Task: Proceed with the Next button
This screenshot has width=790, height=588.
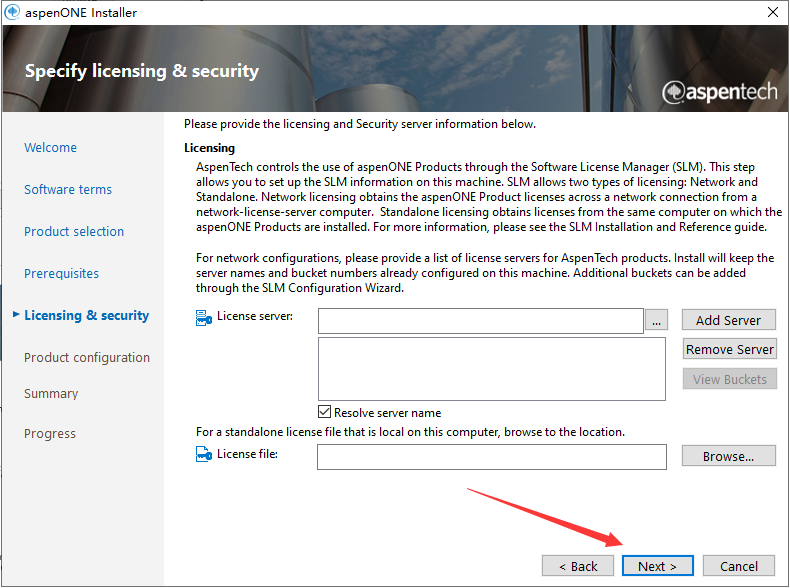Action: pos(657,566)
